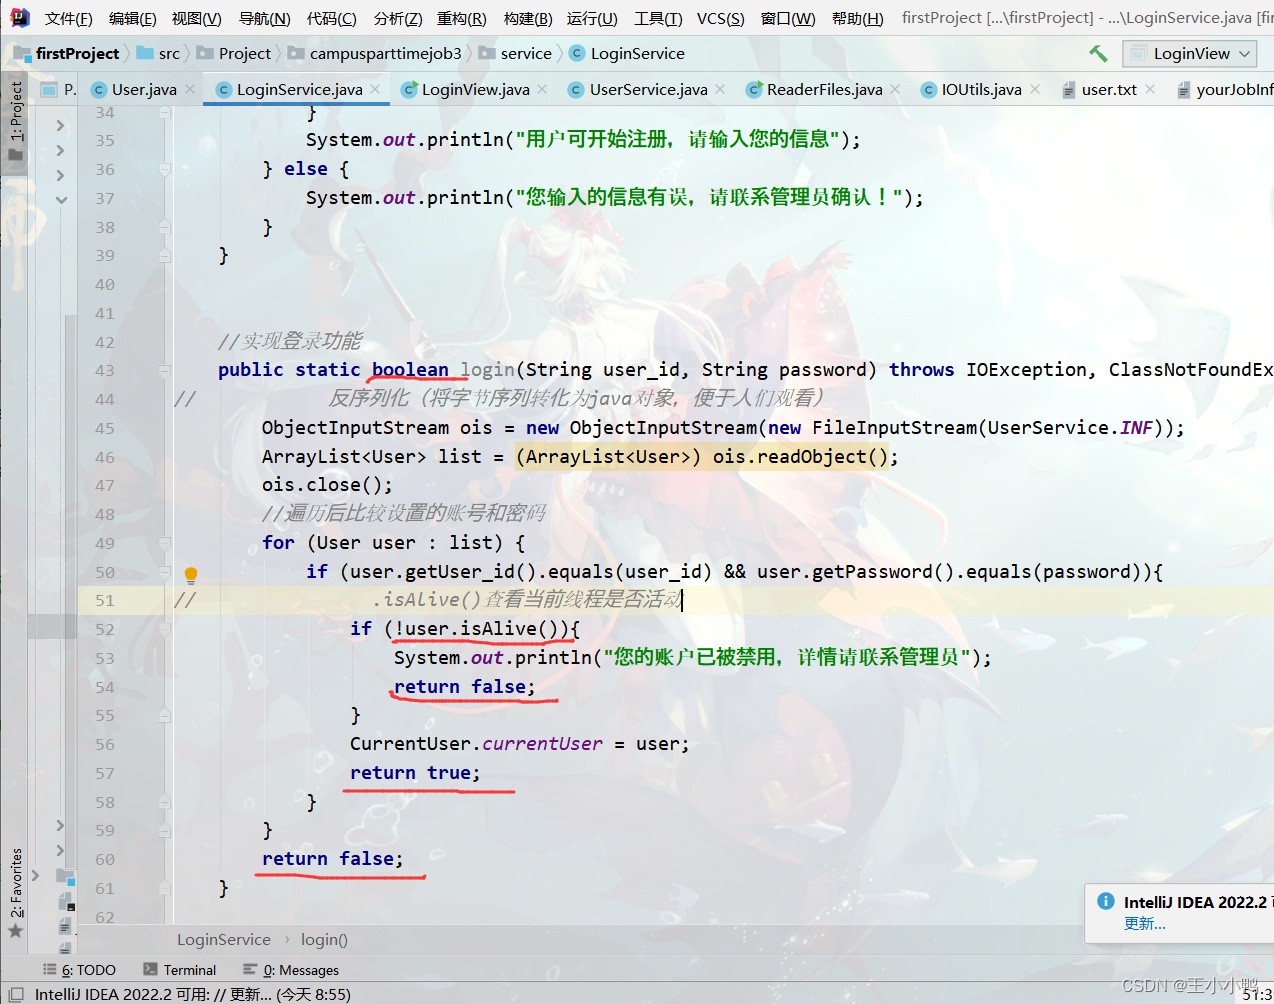1274x1004 pixels.
Task: Close the LoginView.java tab
Action: tap(542, 89)
